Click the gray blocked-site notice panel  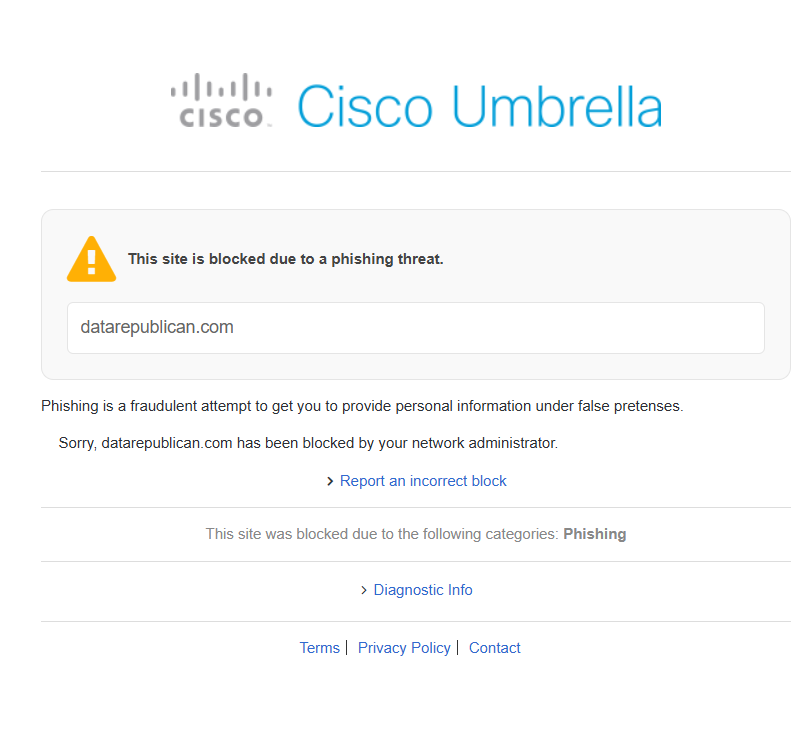(416, 294)
